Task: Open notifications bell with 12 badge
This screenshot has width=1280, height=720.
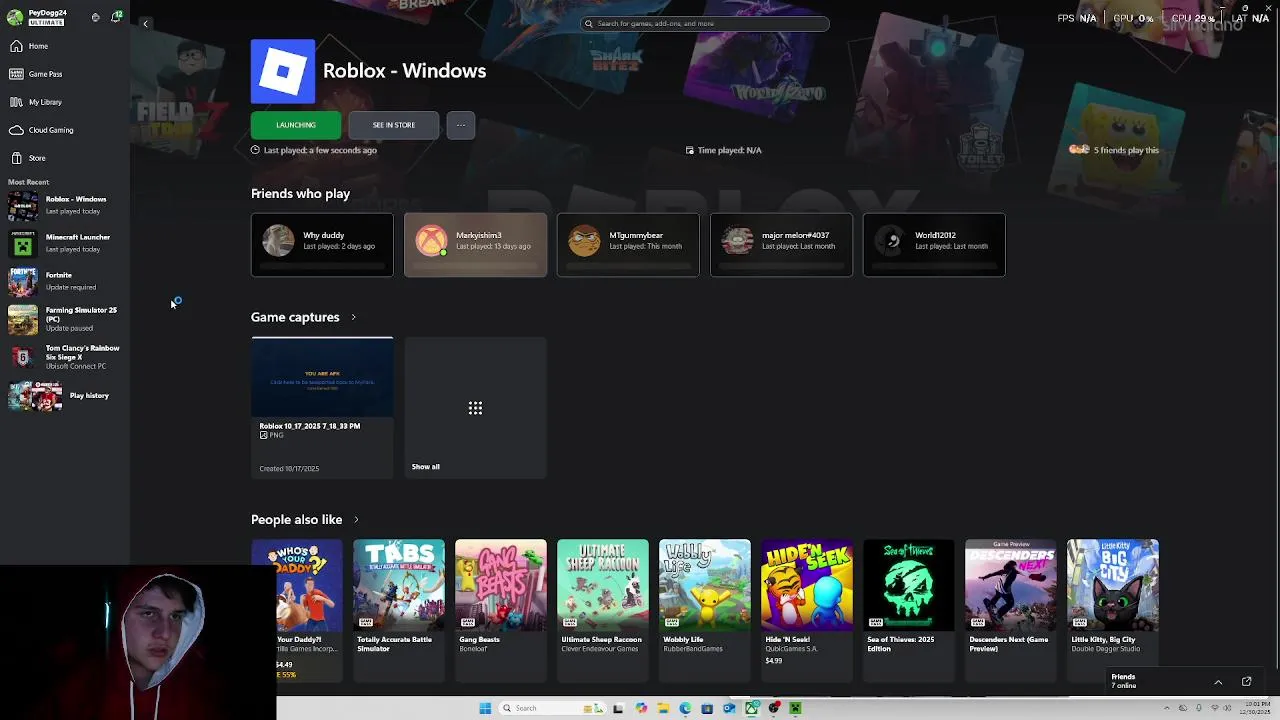Action: (116, 17)
